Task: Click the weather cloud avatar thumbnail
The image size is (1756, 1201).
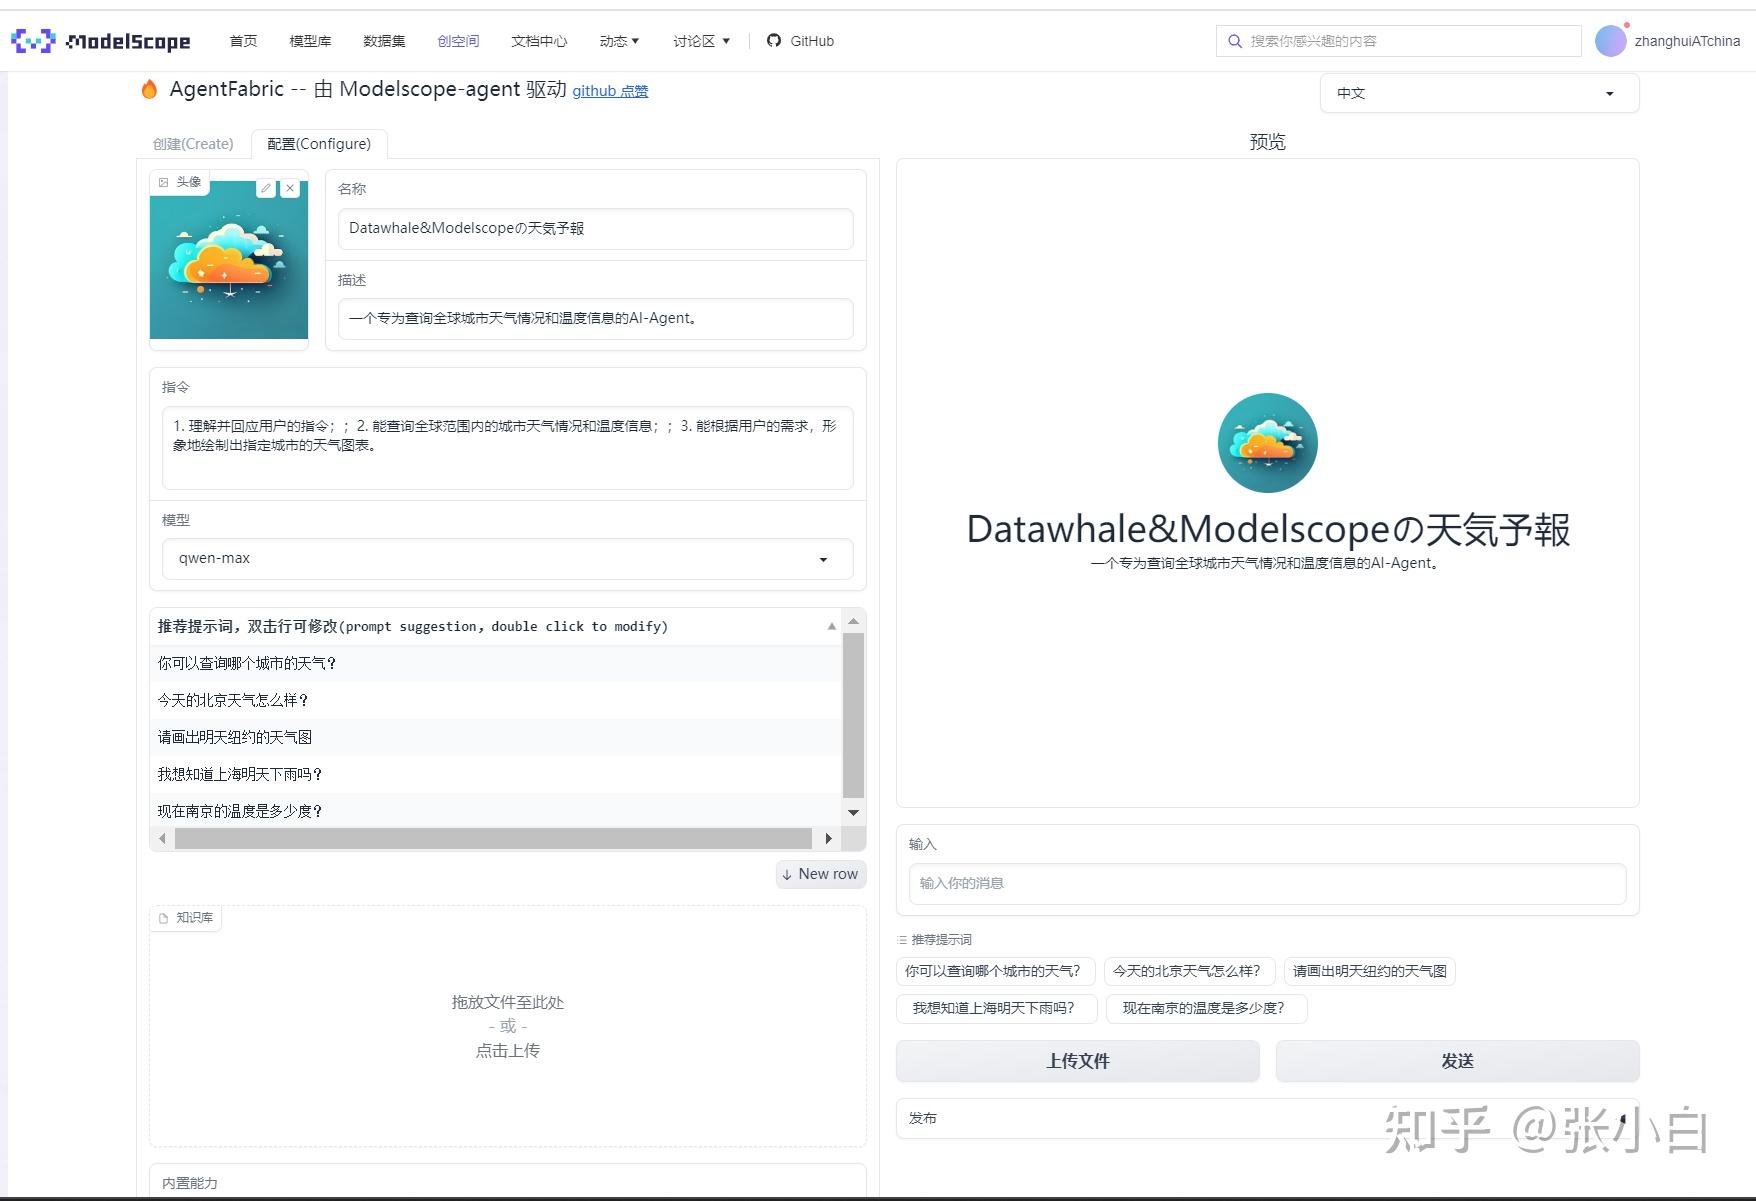Action: [x=229, y=260]
